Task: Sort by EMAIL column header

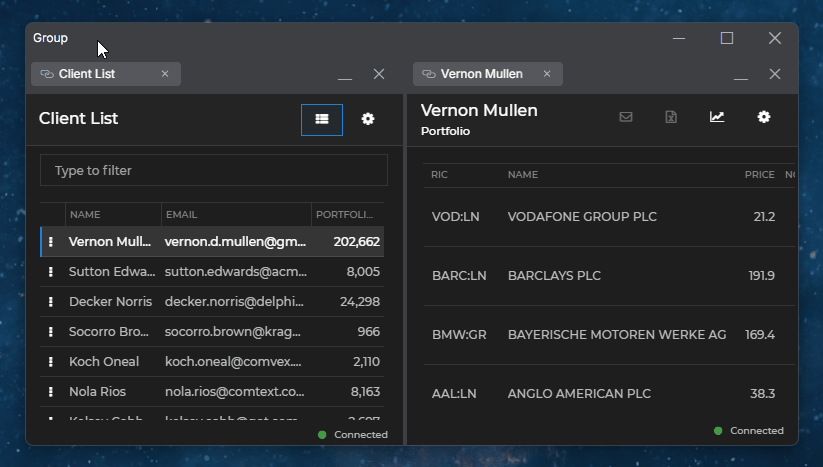Action: coord(182,215)
